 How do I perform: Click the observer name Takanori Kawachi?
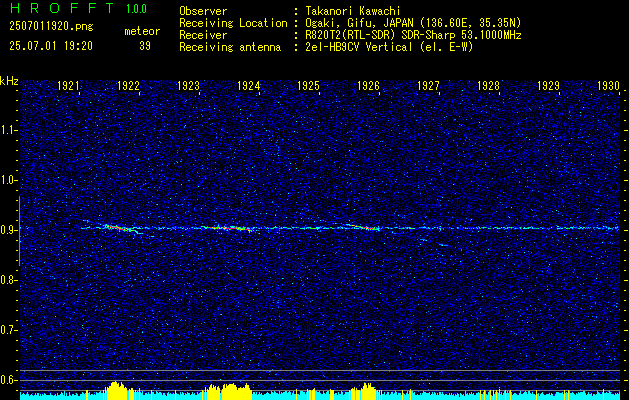click(x=353, y=11)
